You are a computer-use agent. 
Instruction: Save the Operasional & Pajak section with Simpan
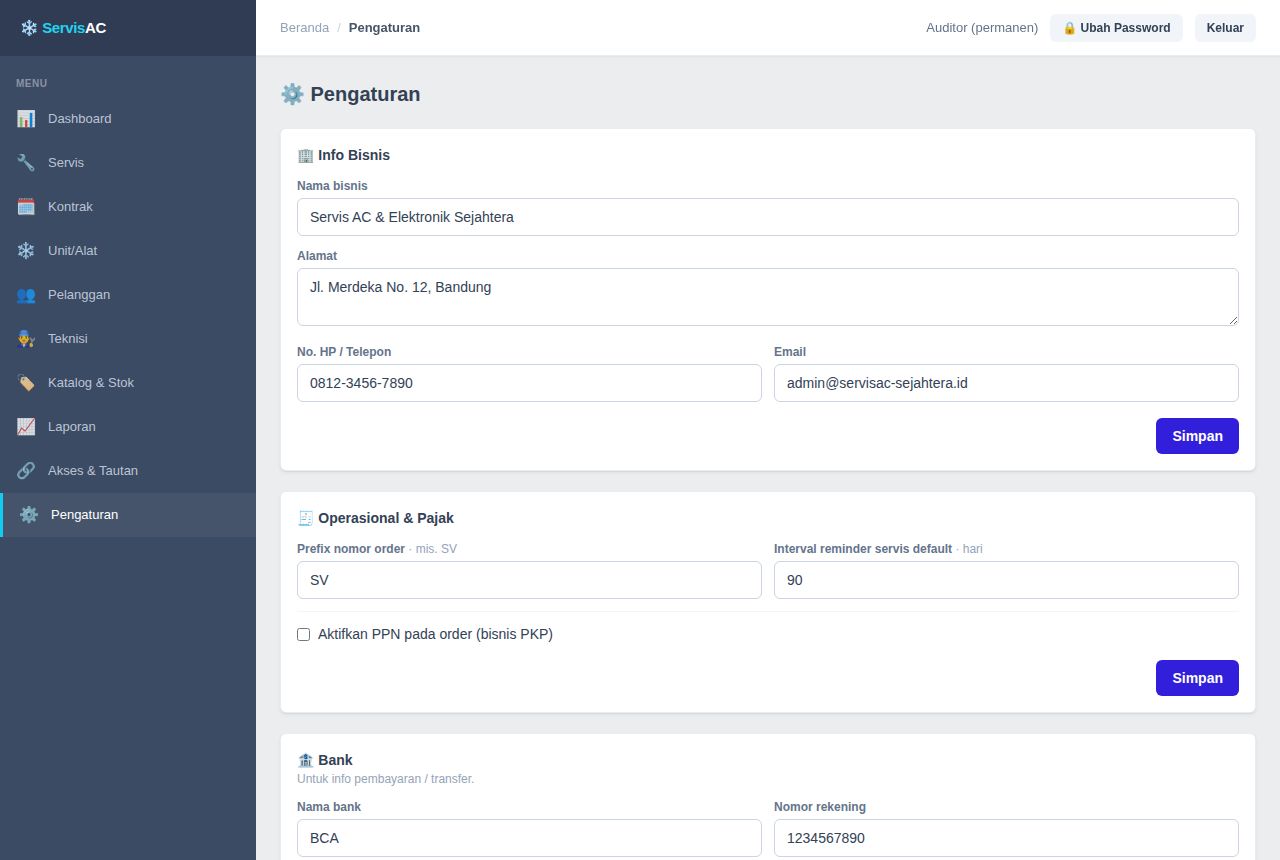click(1197, 678)
